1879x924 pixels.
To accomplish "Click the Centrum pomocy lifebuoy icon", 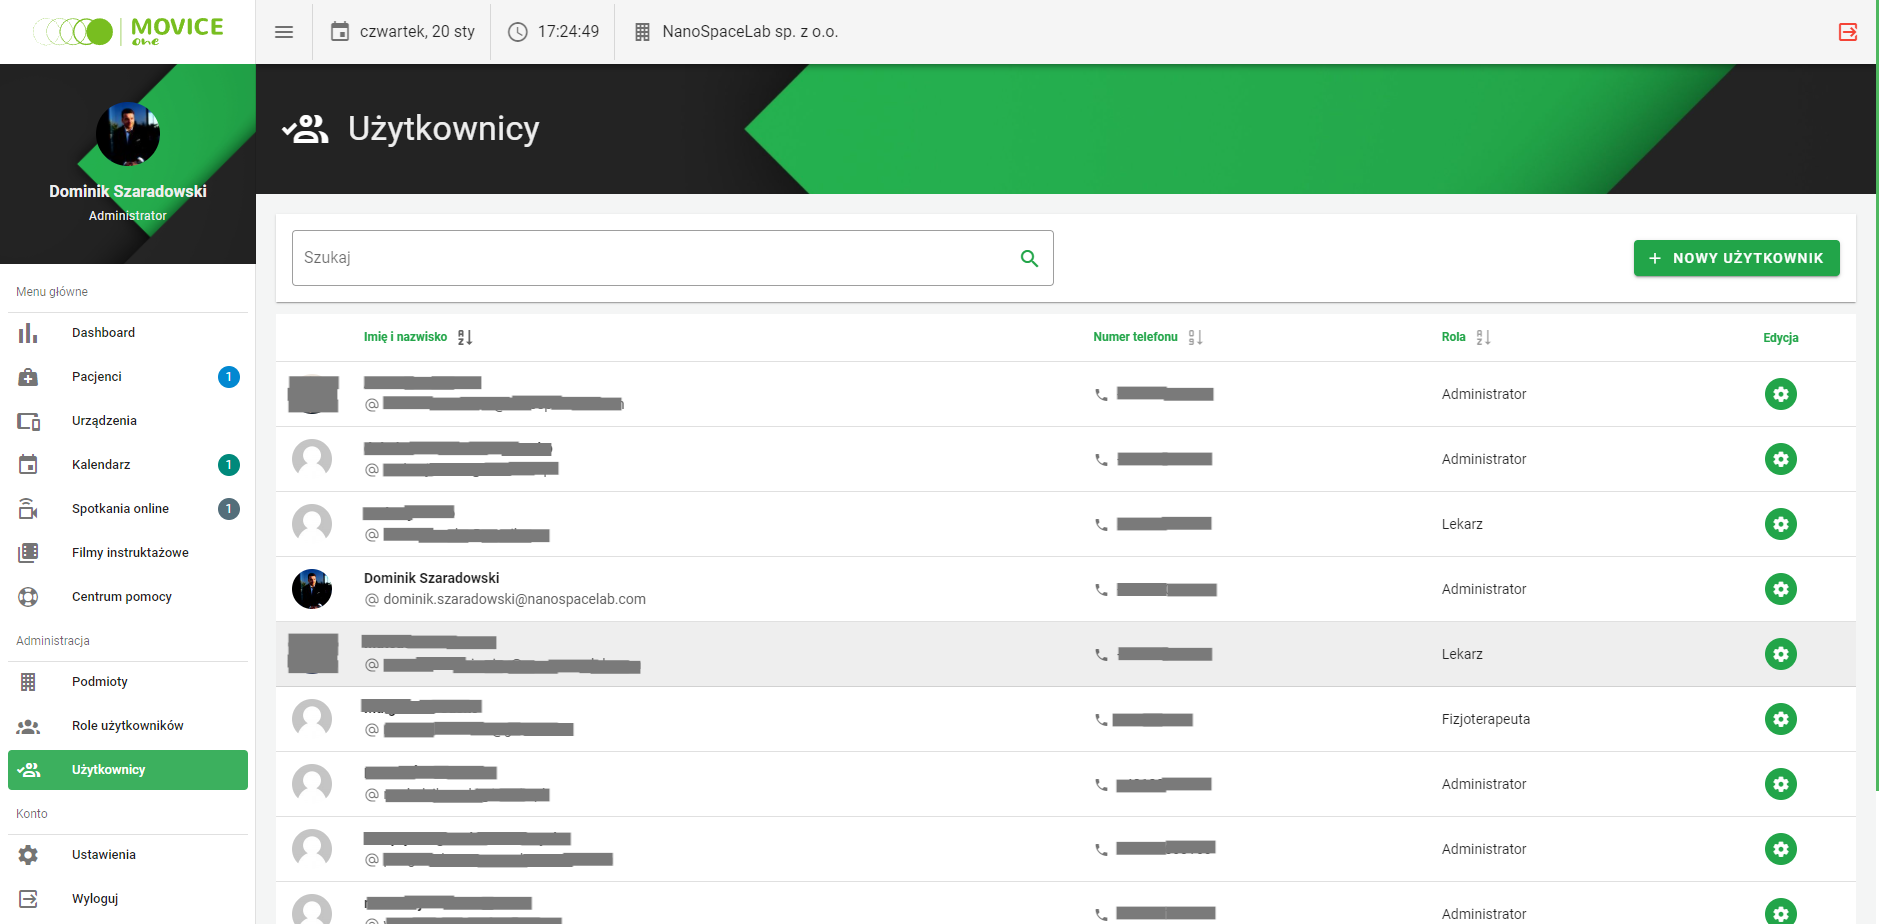I will [x=28, y=597].
